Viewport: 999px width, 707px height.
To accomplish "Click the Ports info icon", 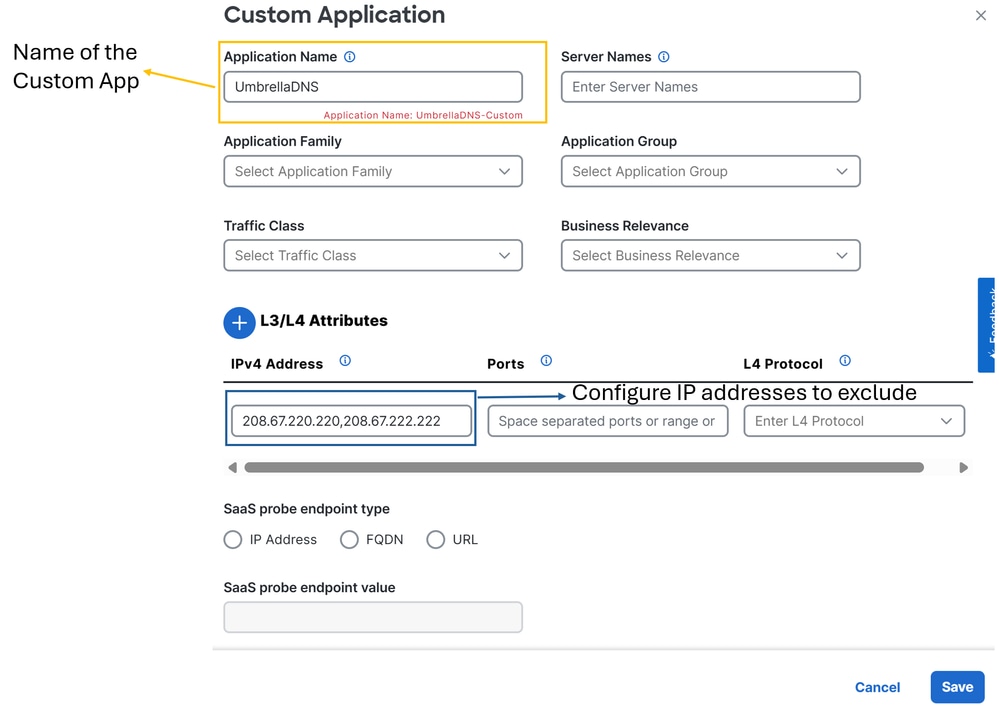I will 546,362.
